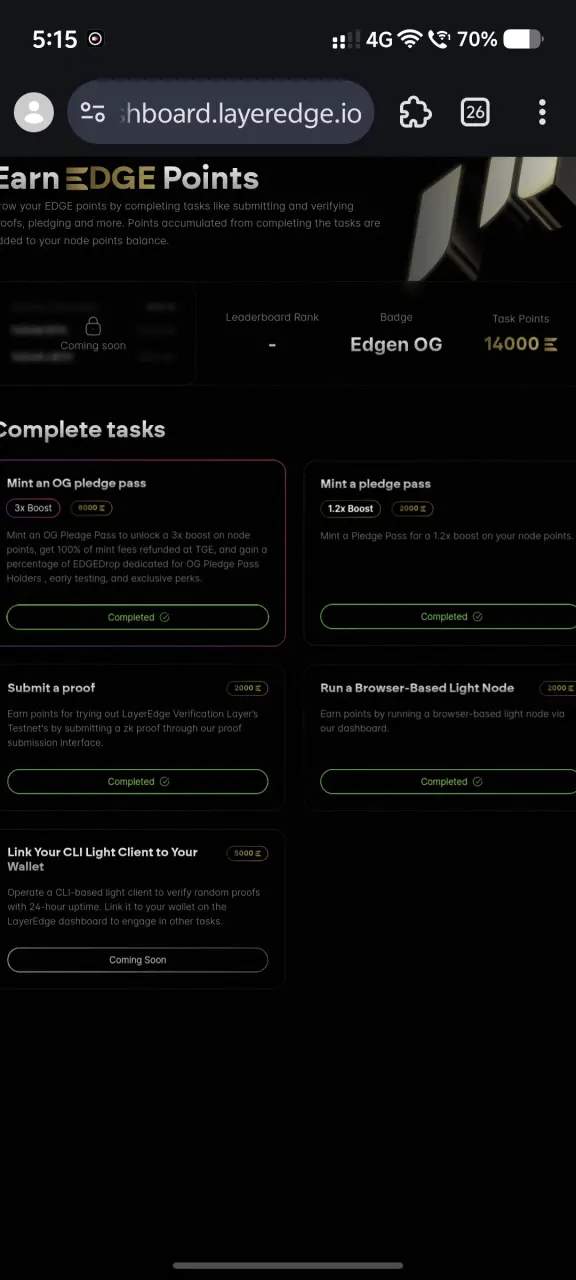The height and width of the screenshot is (1280, 576).
Task: Click Completed on Mint a pledge pass
Action: (x=448, y=616)
